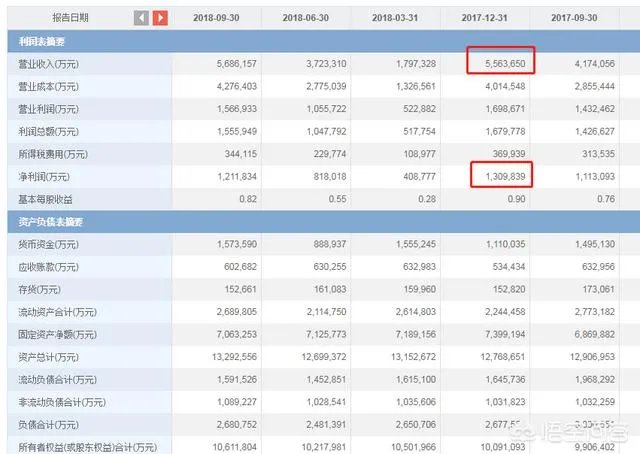The height and width of the screenshot is (454, 640).
Task: Click the 资产负债表摘要 section header
Action: (x=42, y=220)
